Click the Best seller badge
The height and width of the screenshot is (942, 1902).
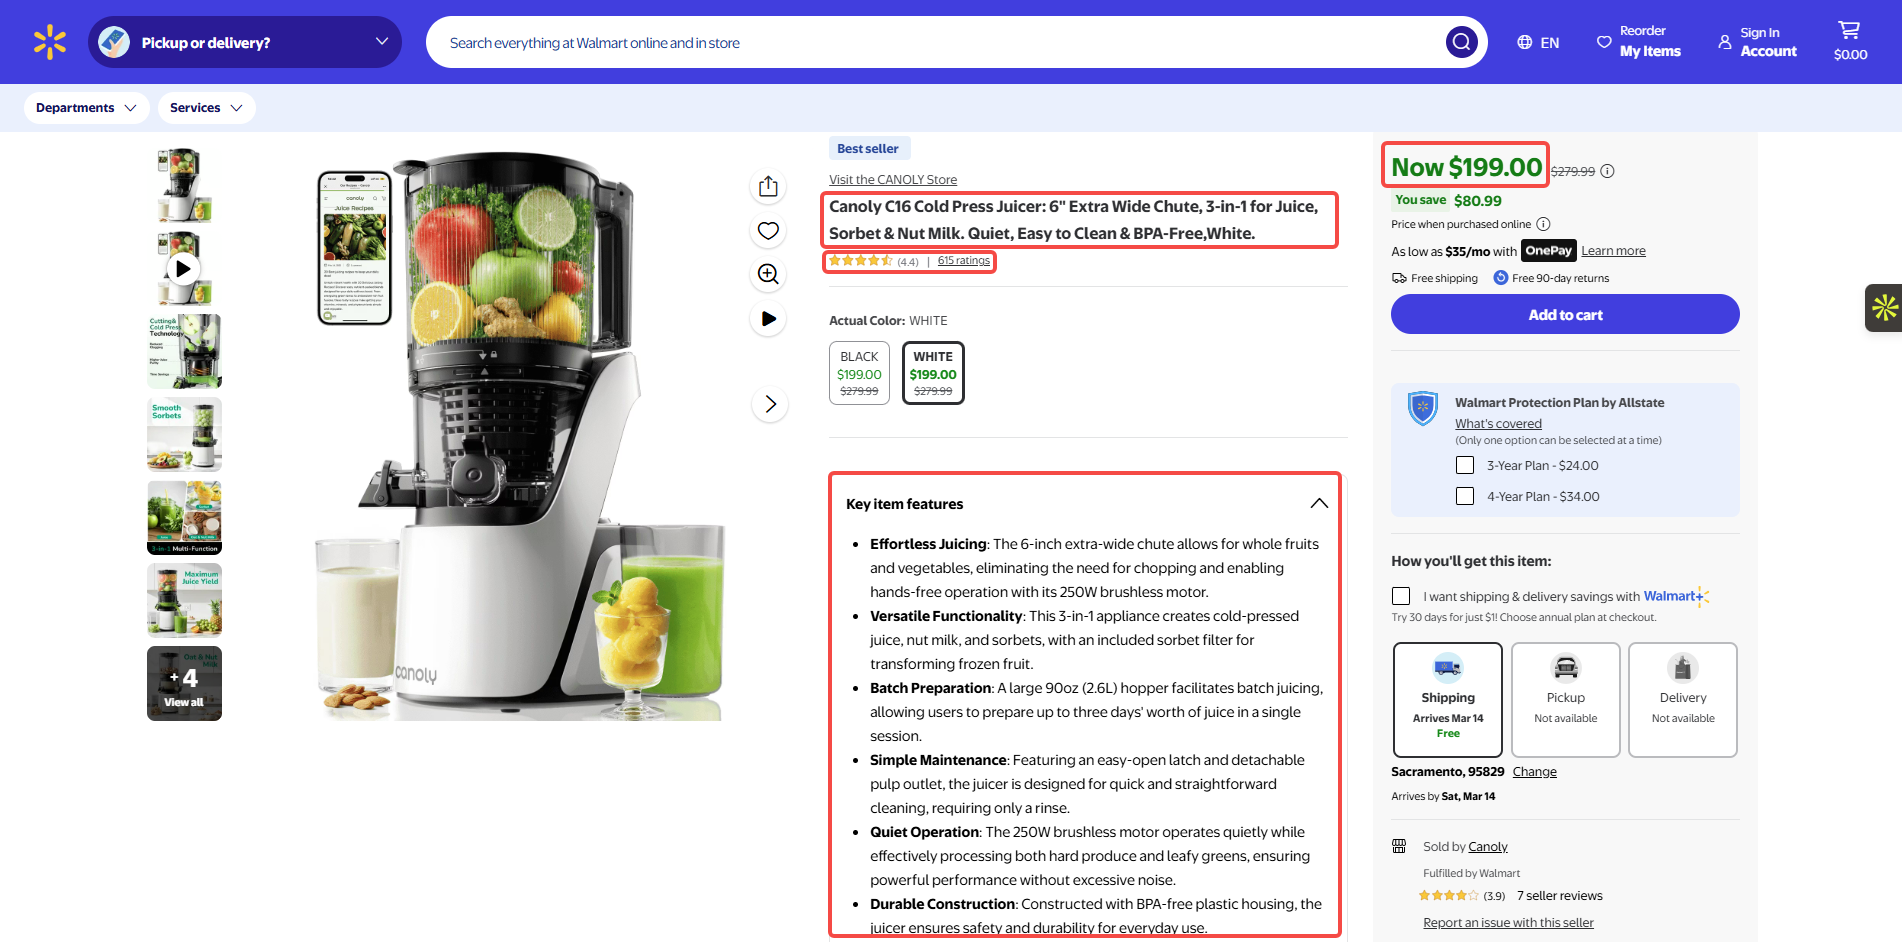coord(869,148)
